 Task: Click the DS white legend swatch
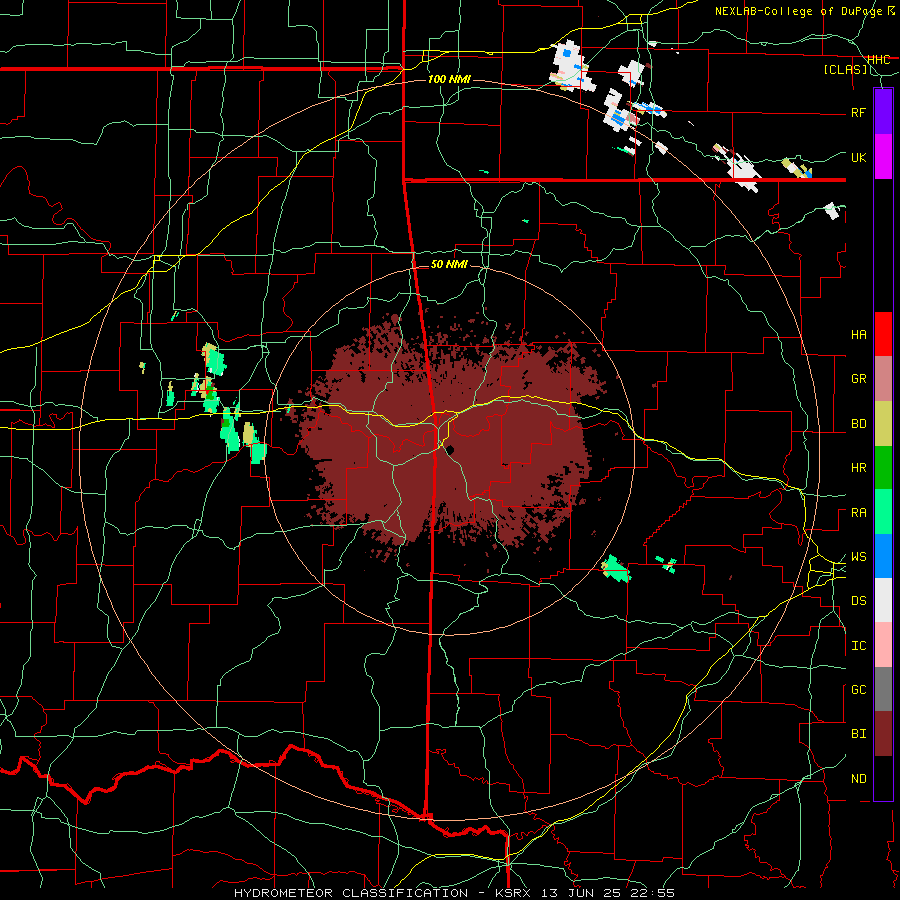coord(883,600)
